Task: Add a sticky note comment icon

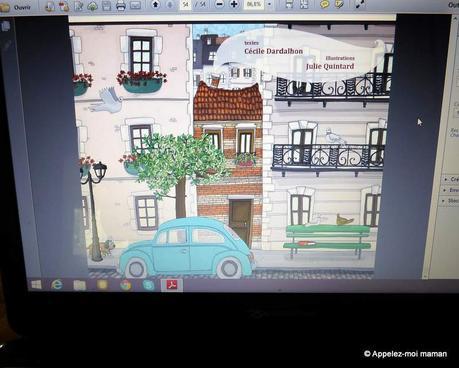Action: [324, 4]
